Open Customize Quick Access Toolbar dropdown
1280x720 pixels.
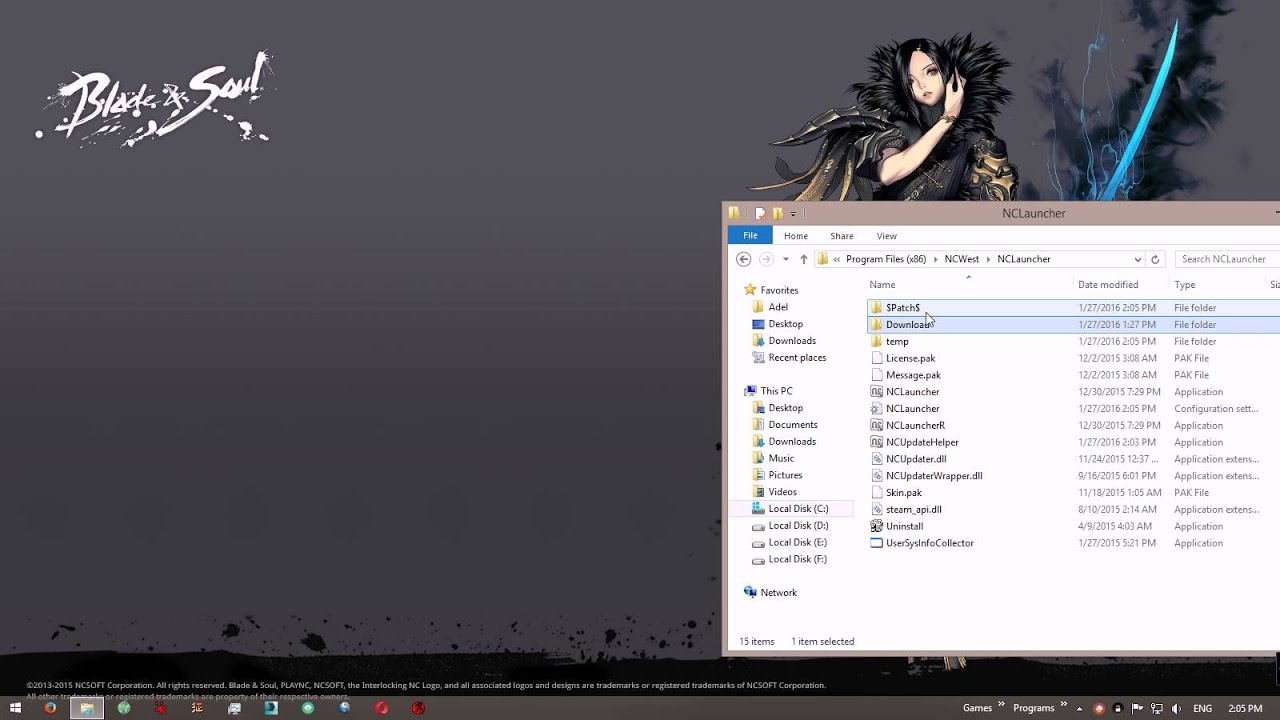tap(793, 214)
